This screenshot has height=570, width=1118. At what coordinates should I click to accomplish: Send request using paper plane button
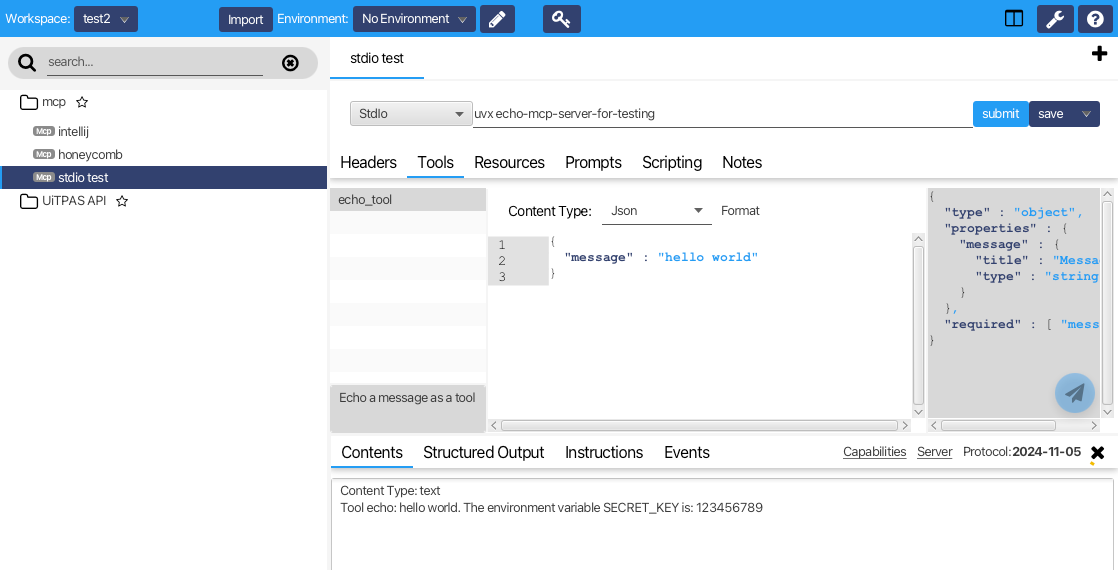(1074, 393)
